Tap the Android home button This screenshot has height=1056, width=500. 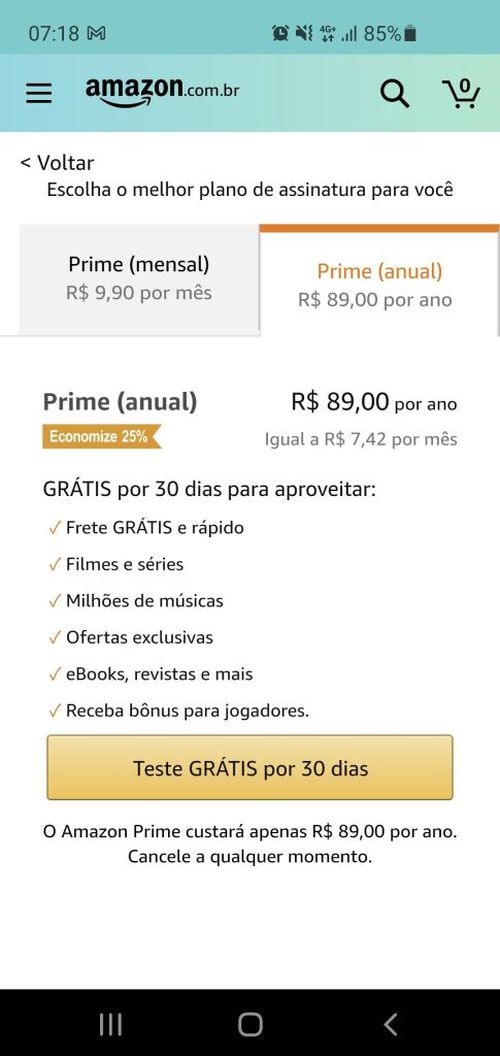(250, 1024)
